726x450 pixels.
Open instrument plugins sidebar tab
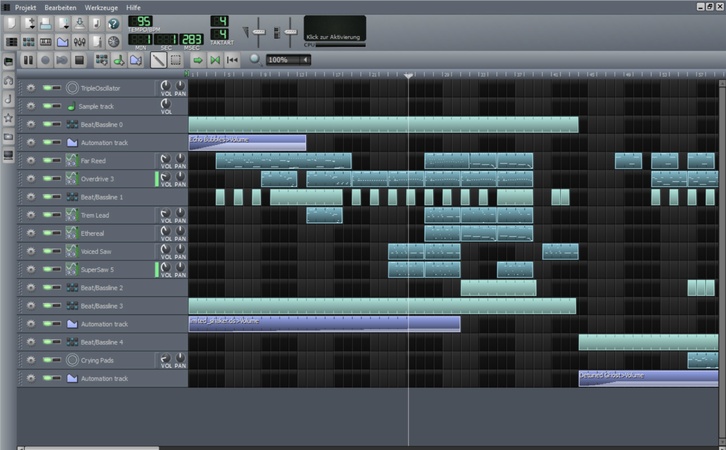(x=8, y=62)
